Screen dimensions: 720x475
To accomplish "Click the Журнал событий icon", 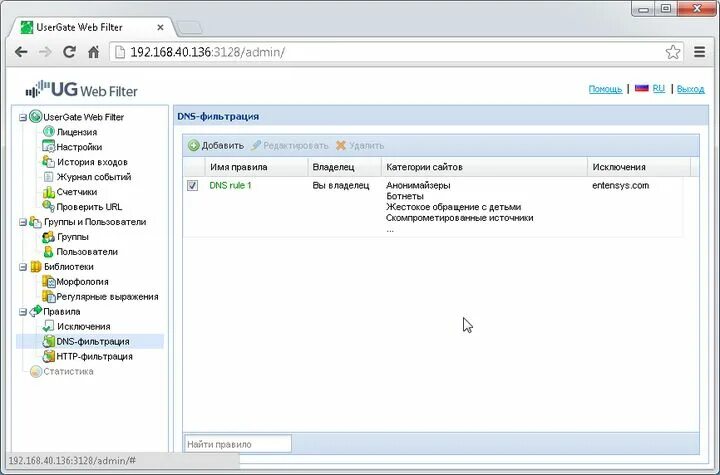I will (49, 177).
